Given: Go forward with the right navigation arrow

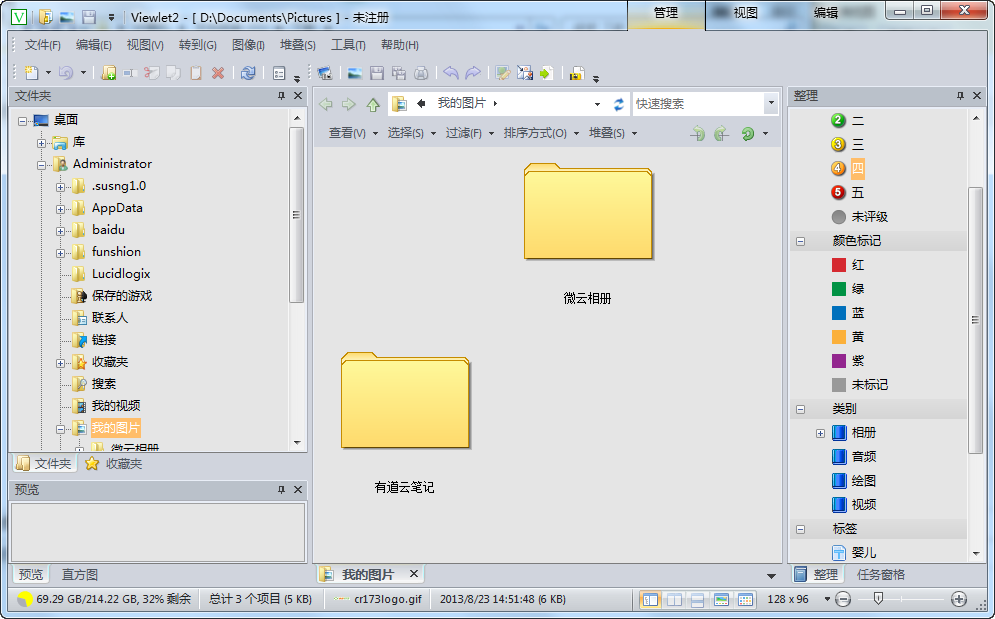Looking at the screenshot, I should point(349,104).
